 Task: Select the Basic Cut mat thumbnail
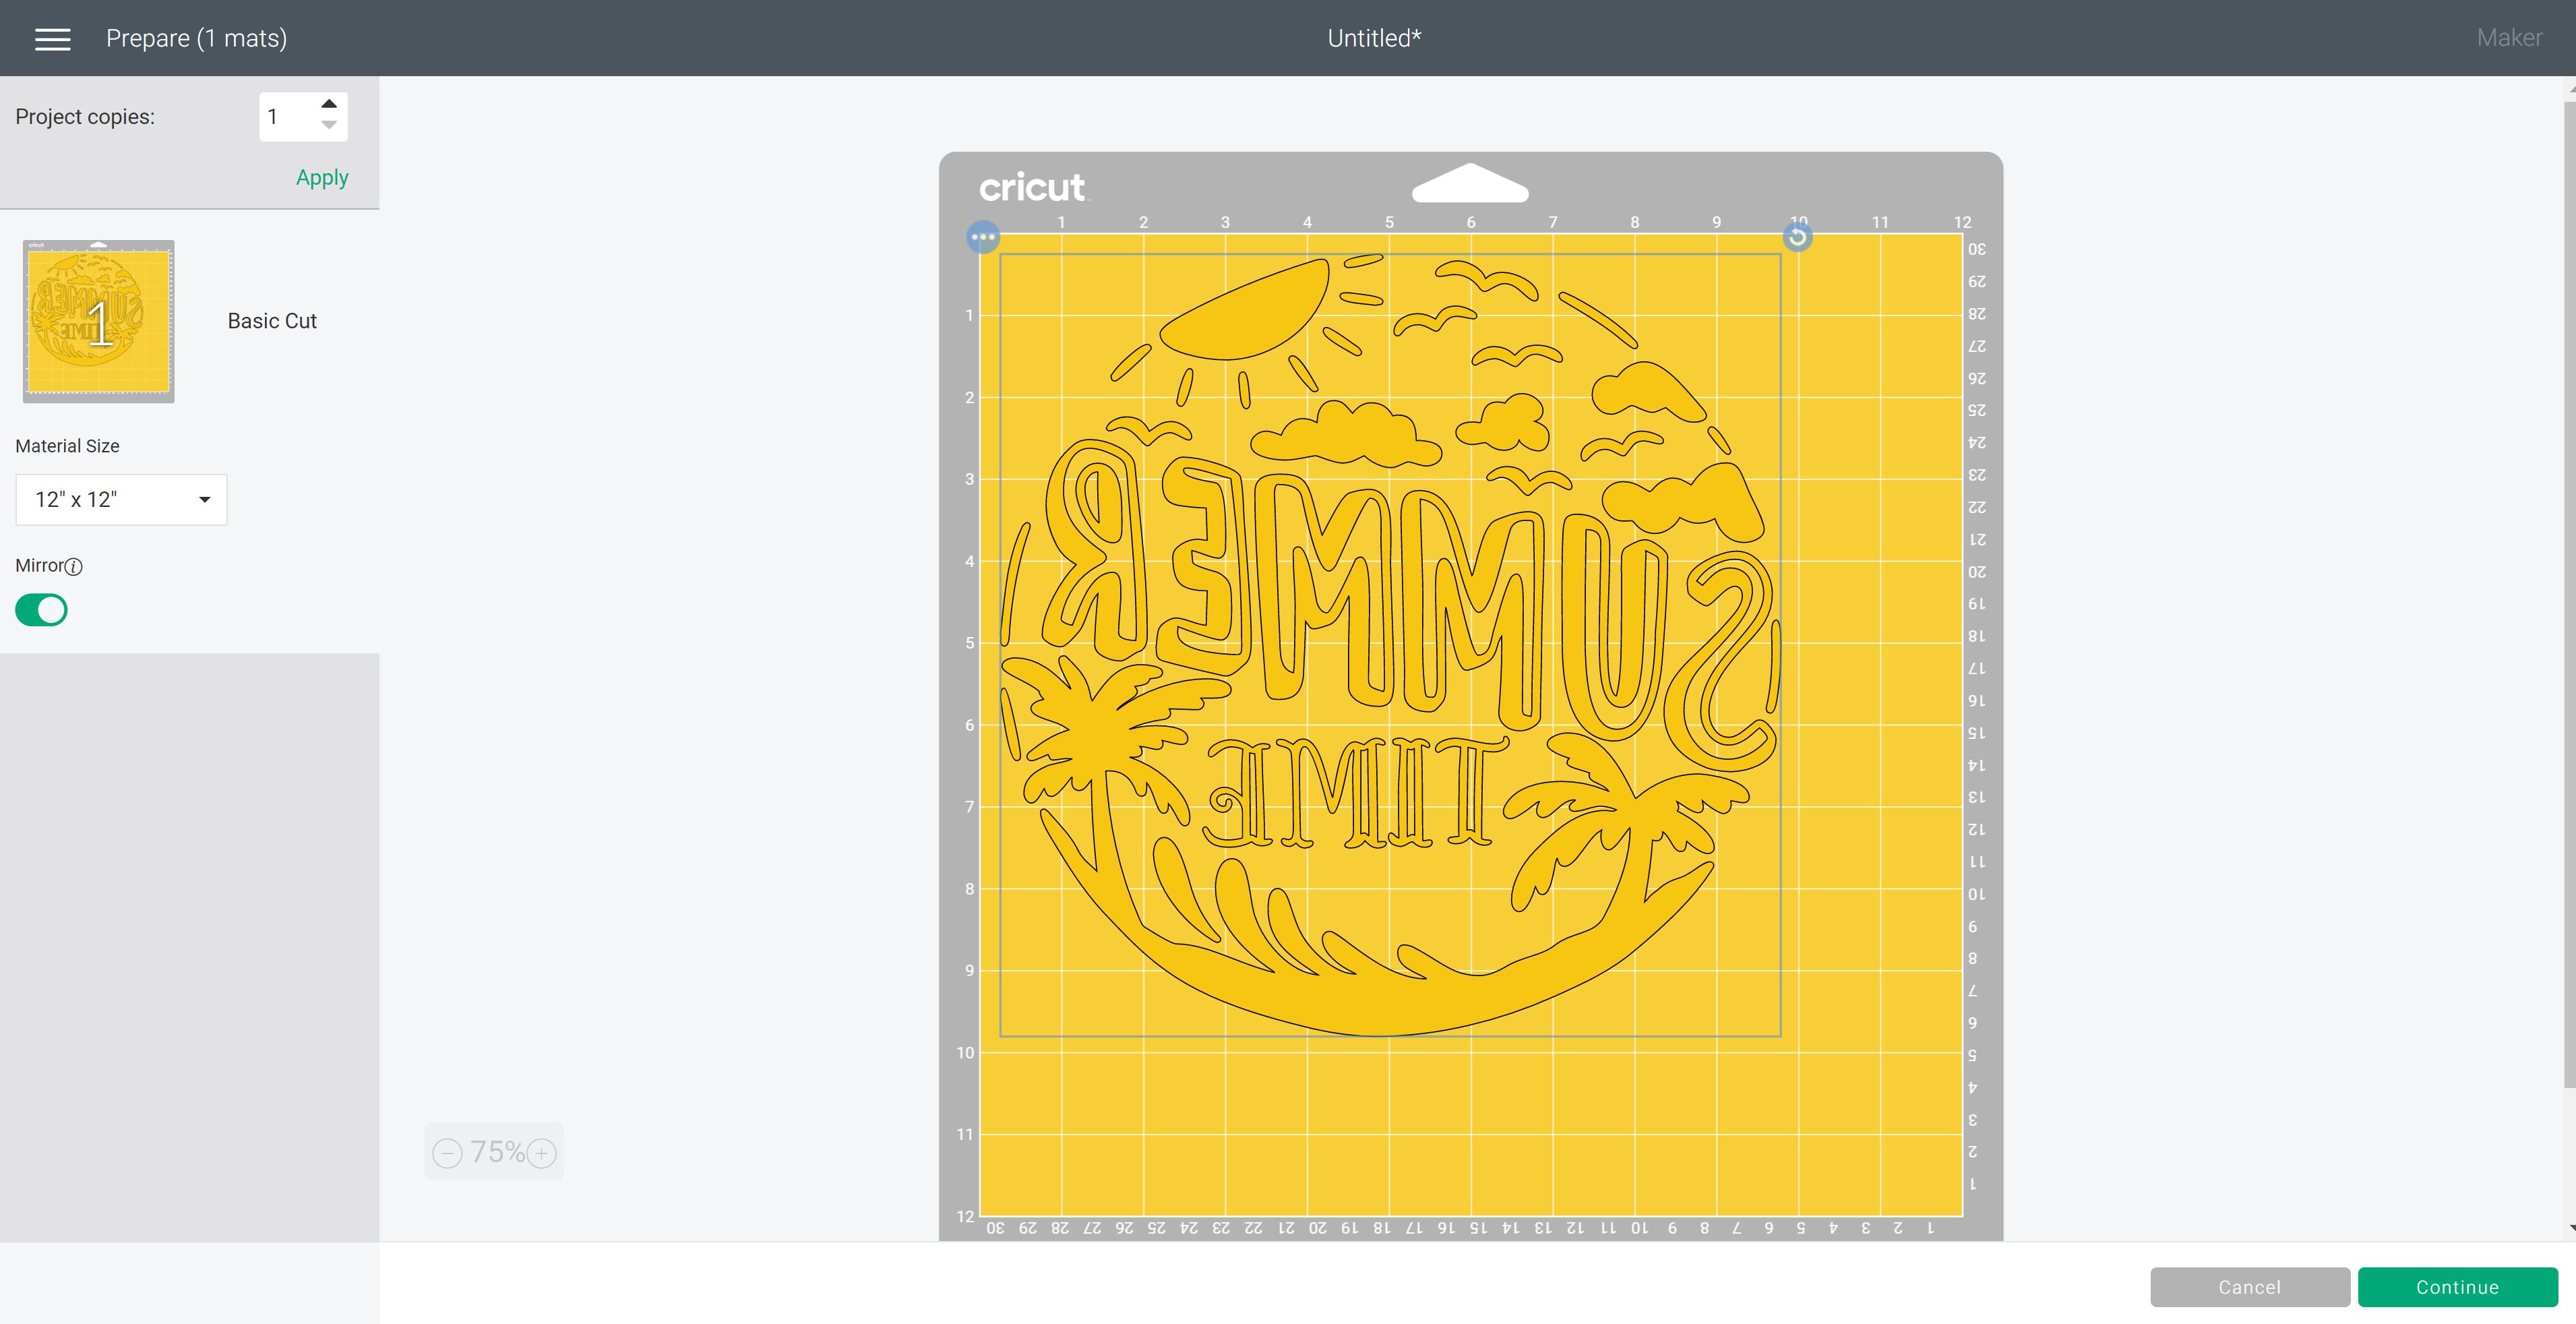click(x=99, y=321)
